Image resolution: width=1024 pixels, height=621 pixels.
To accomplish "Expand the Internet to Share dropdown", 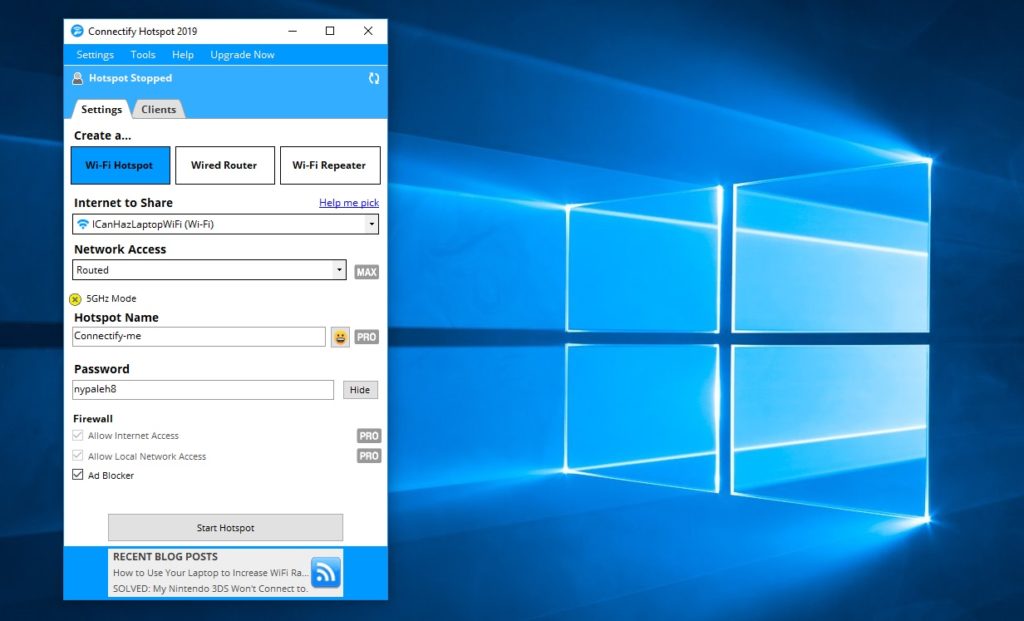I will tap(372, 225).
